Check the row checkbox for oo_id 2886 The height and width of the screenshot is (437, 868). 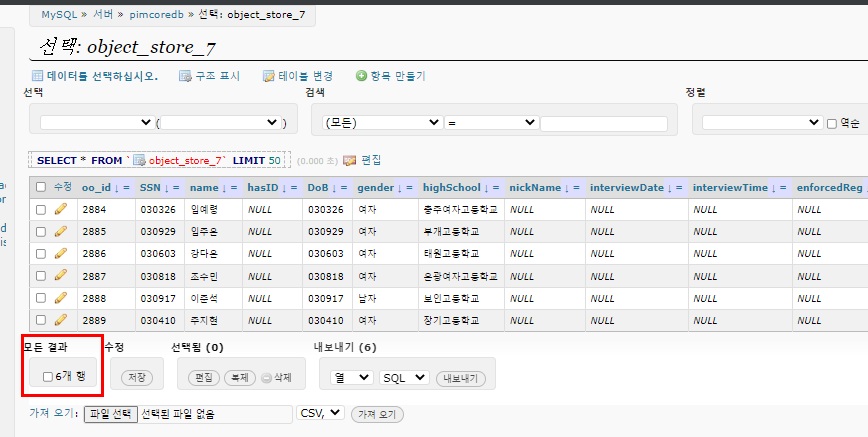pyautogui.click(x=41, y=254)
